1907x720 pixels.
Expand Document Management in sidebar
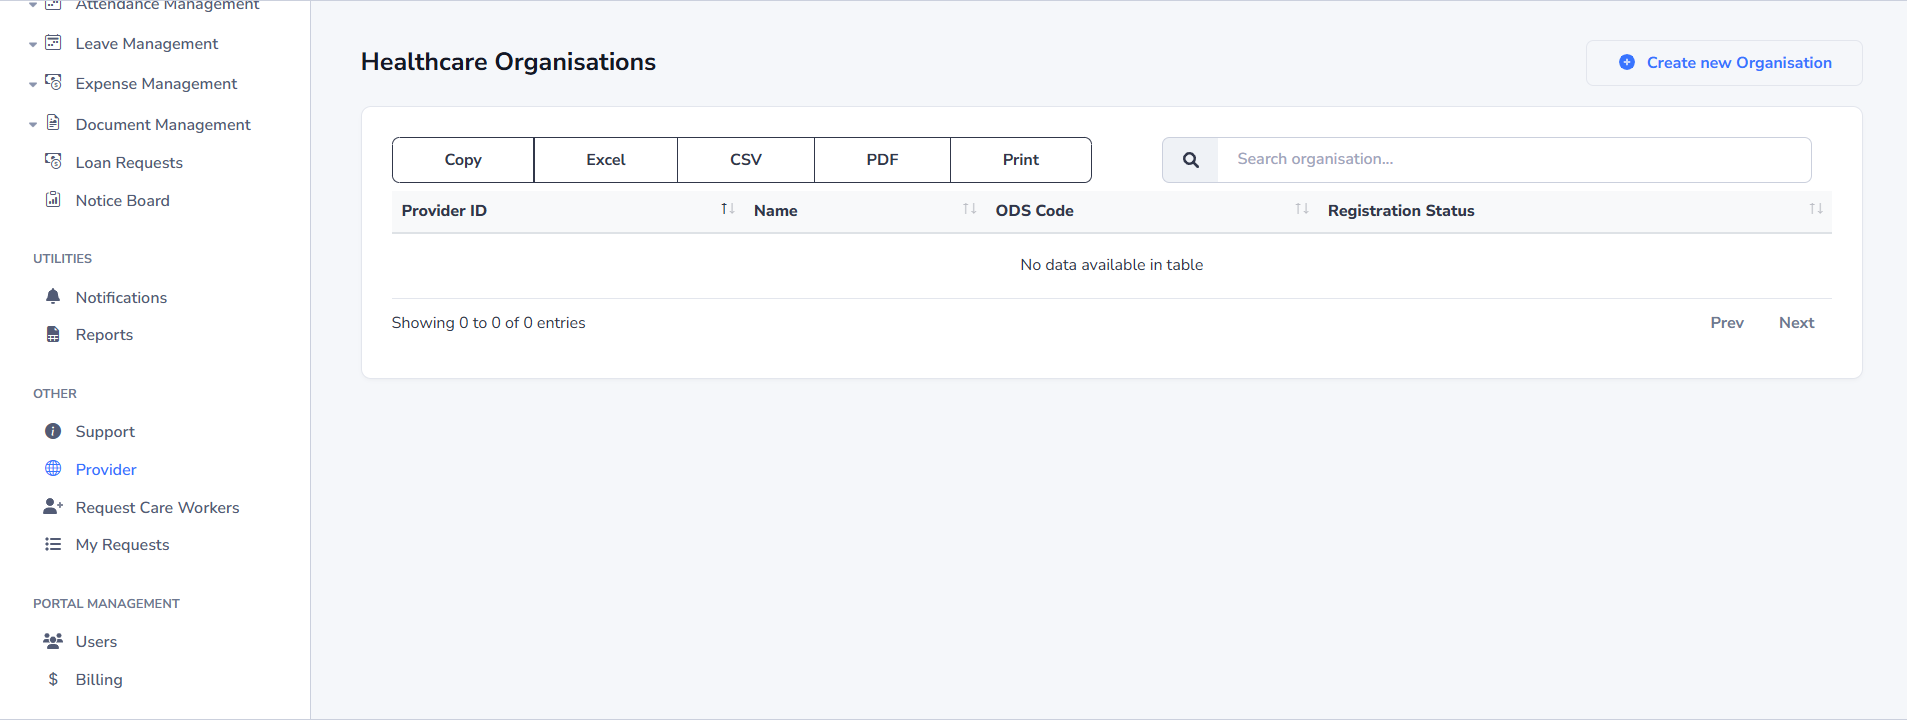point(162,125)
